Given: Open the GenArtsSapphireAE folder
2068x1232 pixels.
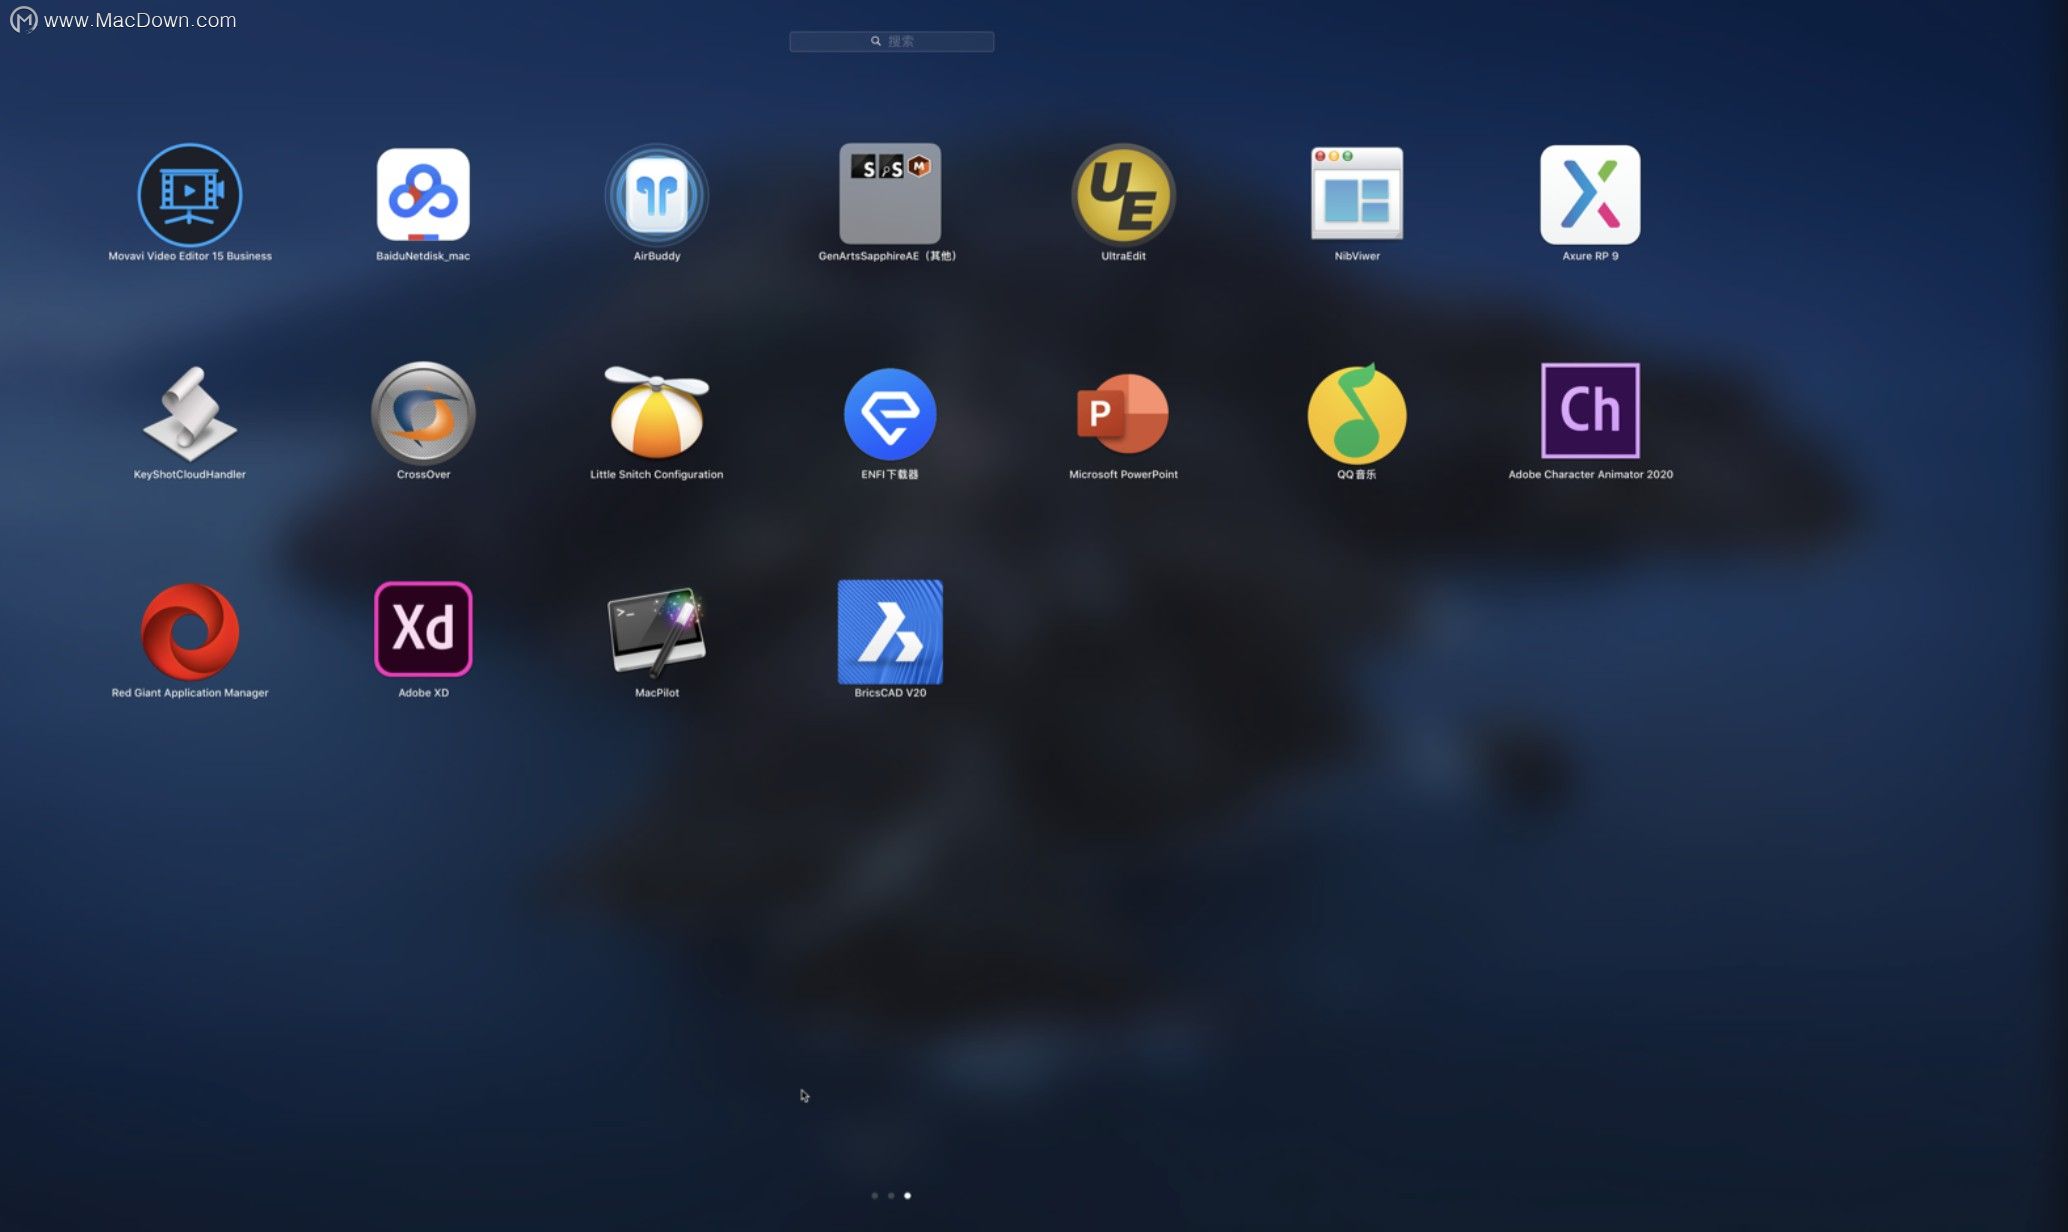Looking at the screenshot, I should 890,194.
